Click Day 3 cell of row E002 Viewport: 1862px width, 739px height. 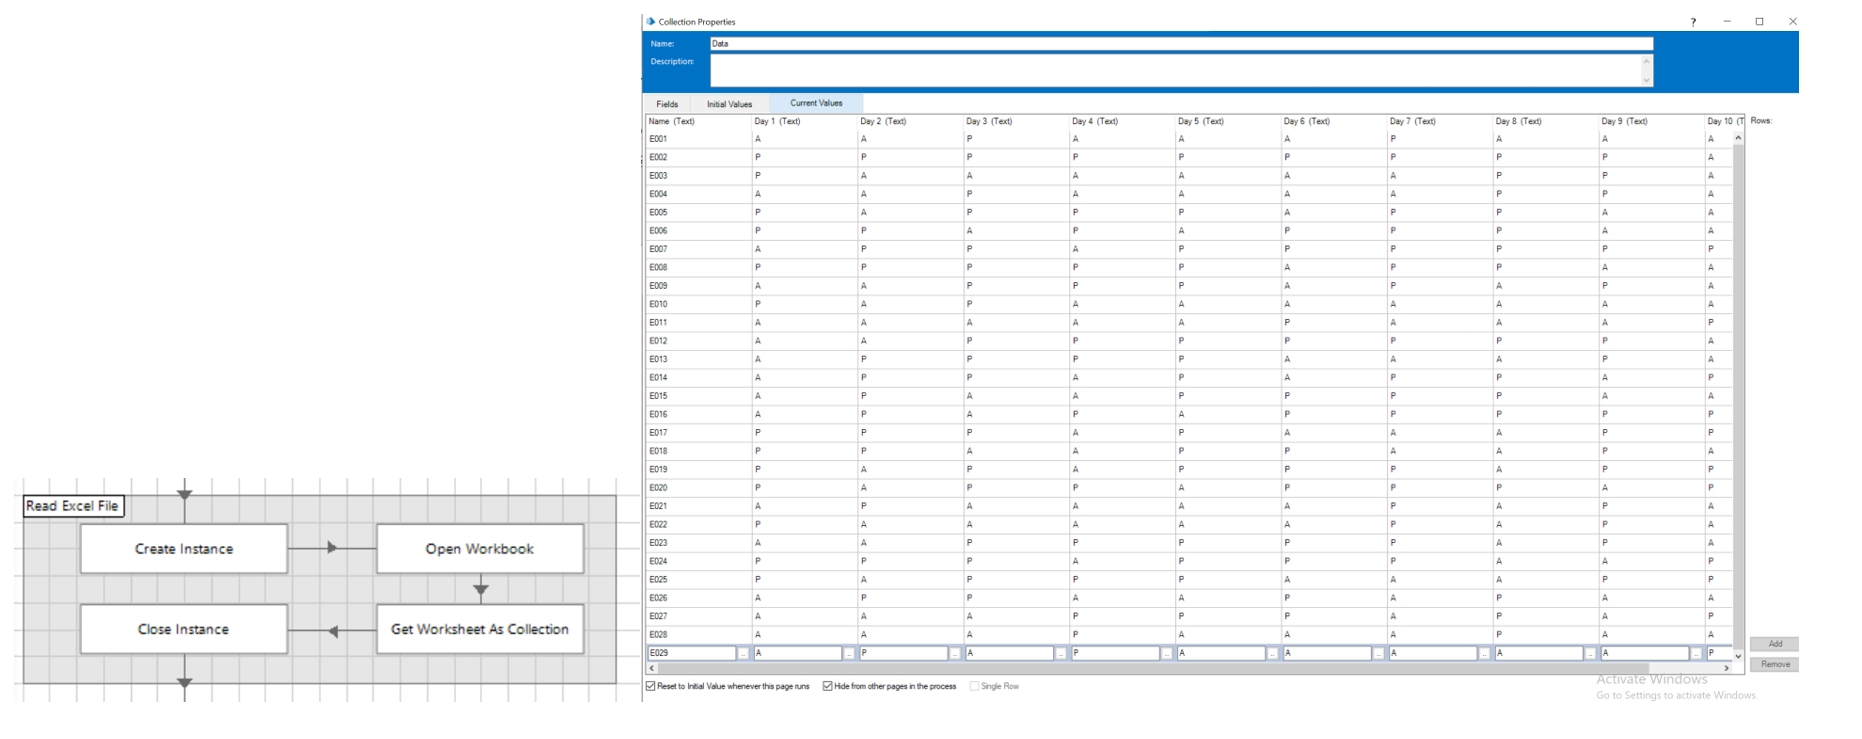click(1016, 158)
